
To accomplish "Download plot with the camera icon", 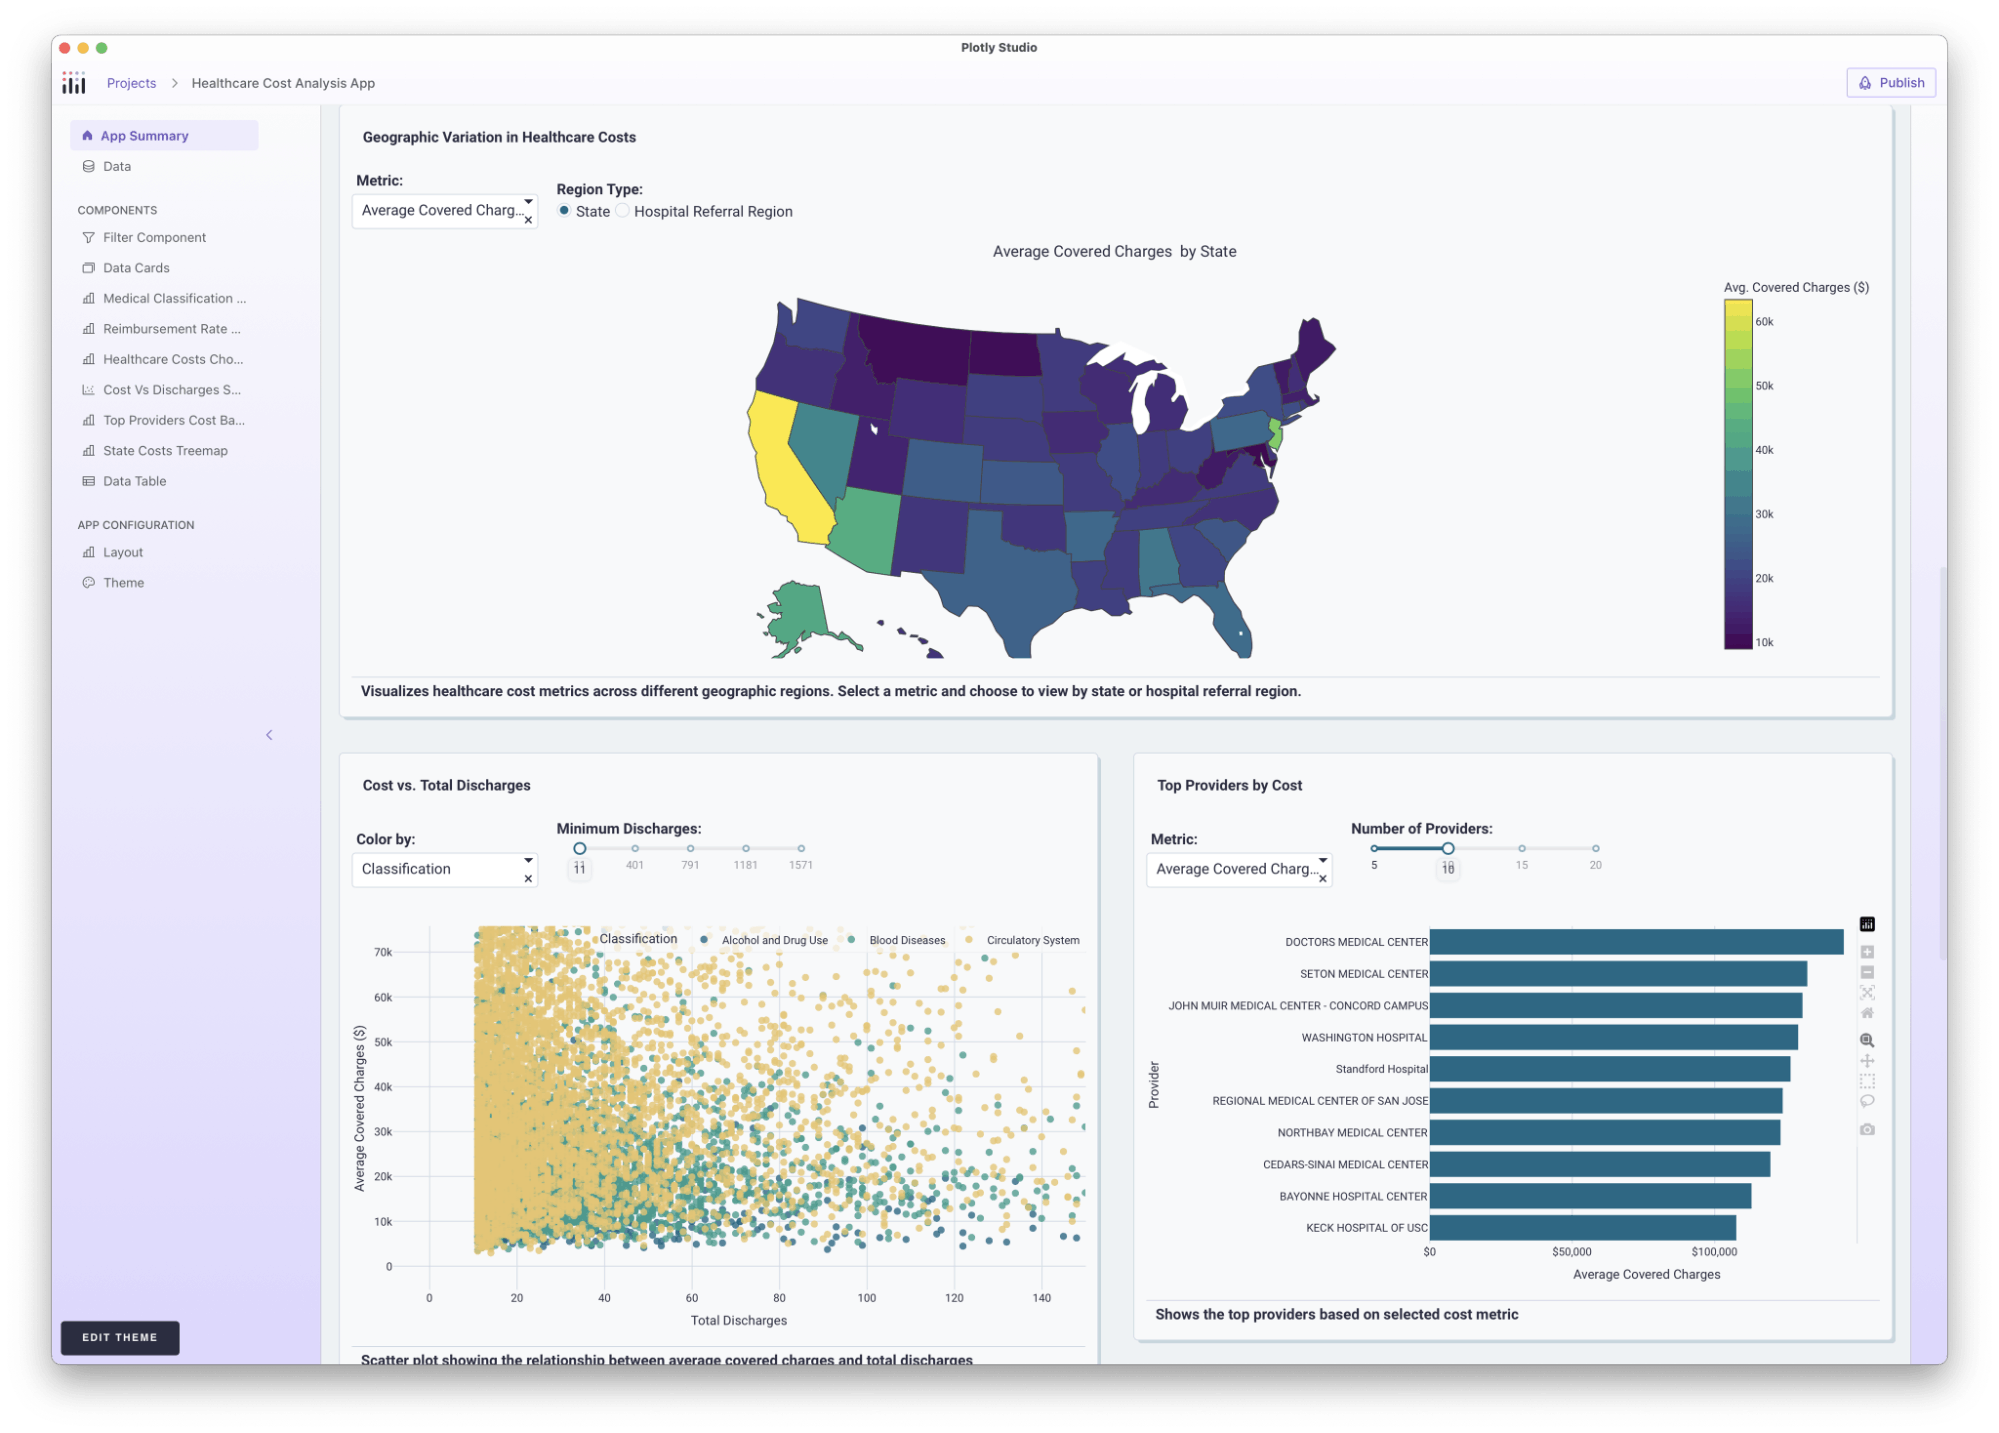I will click(x=1866, y=1129).
